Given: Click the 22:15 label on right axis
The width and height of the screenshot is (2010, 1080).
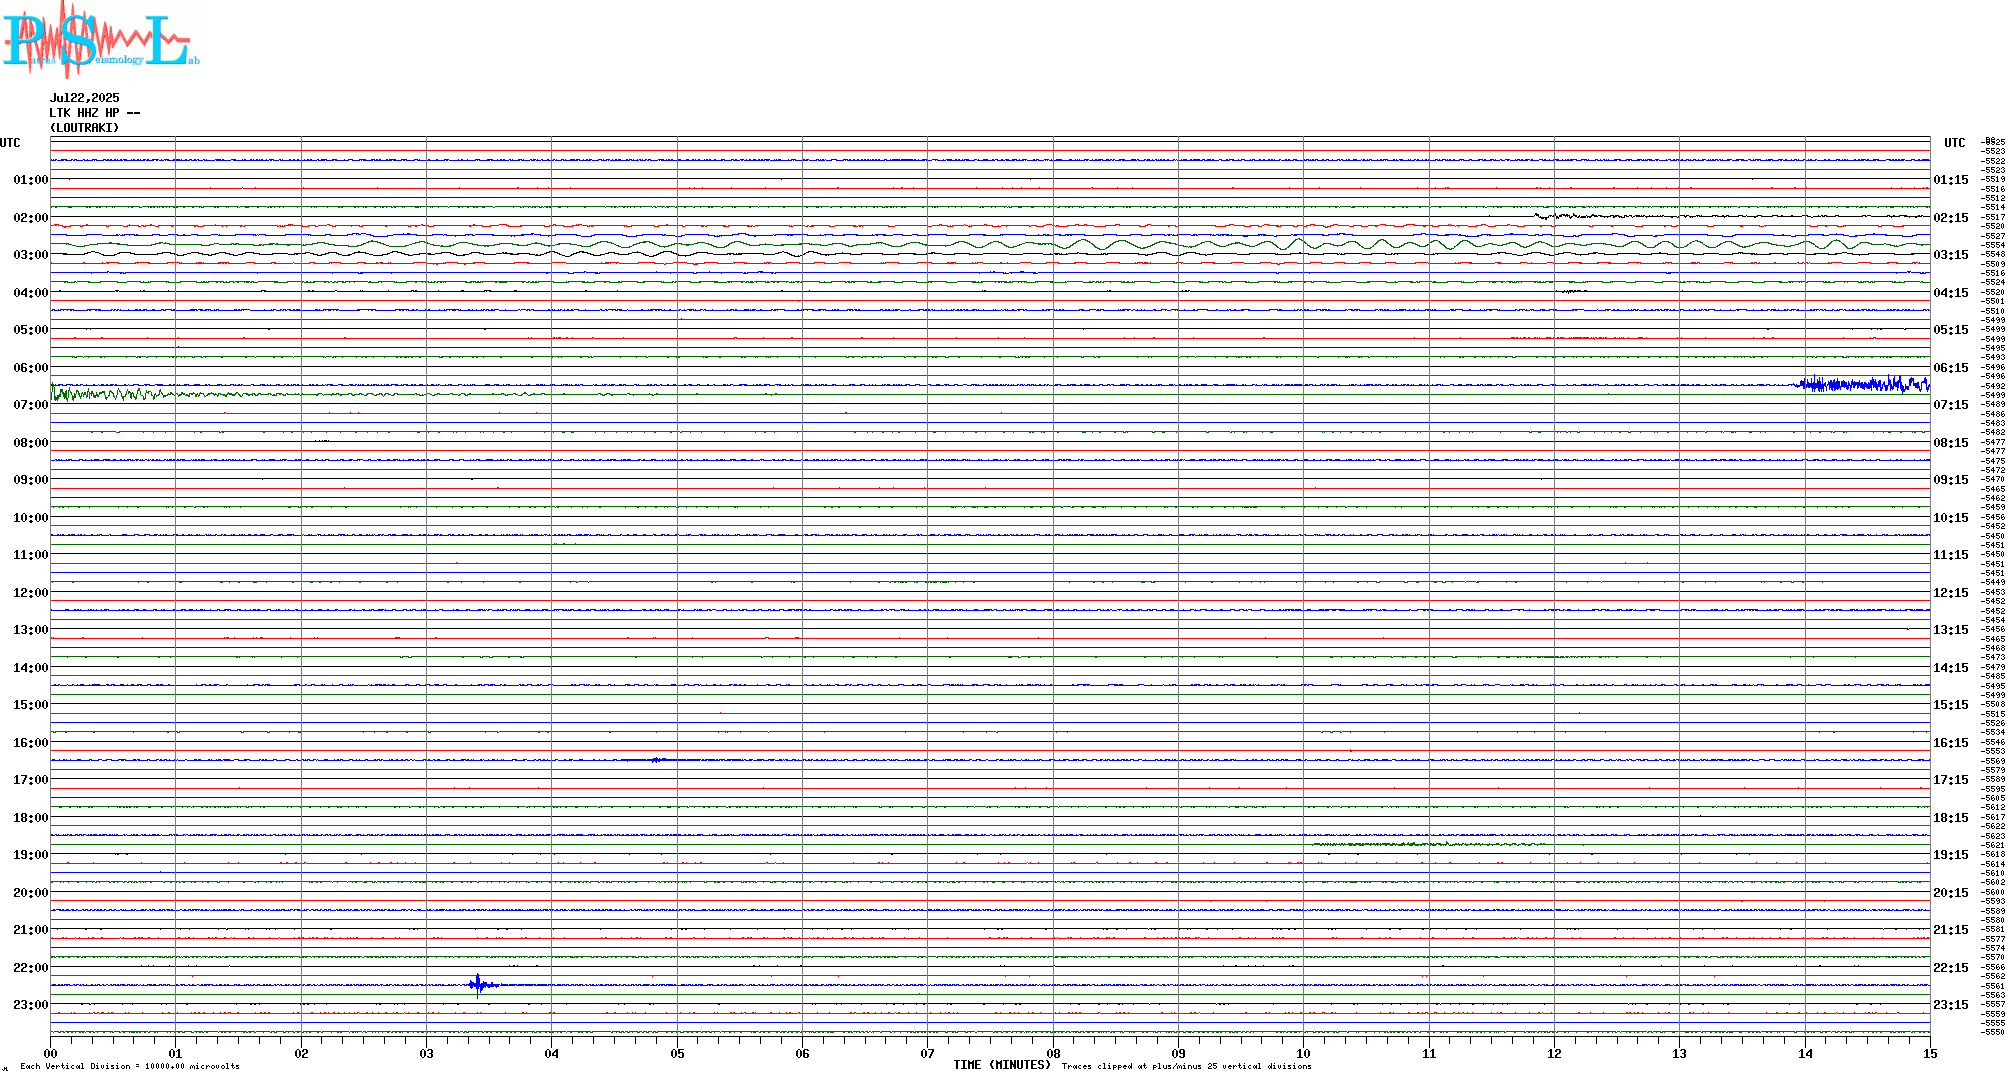Looking at the screenshot, I should coord(1951,968).
